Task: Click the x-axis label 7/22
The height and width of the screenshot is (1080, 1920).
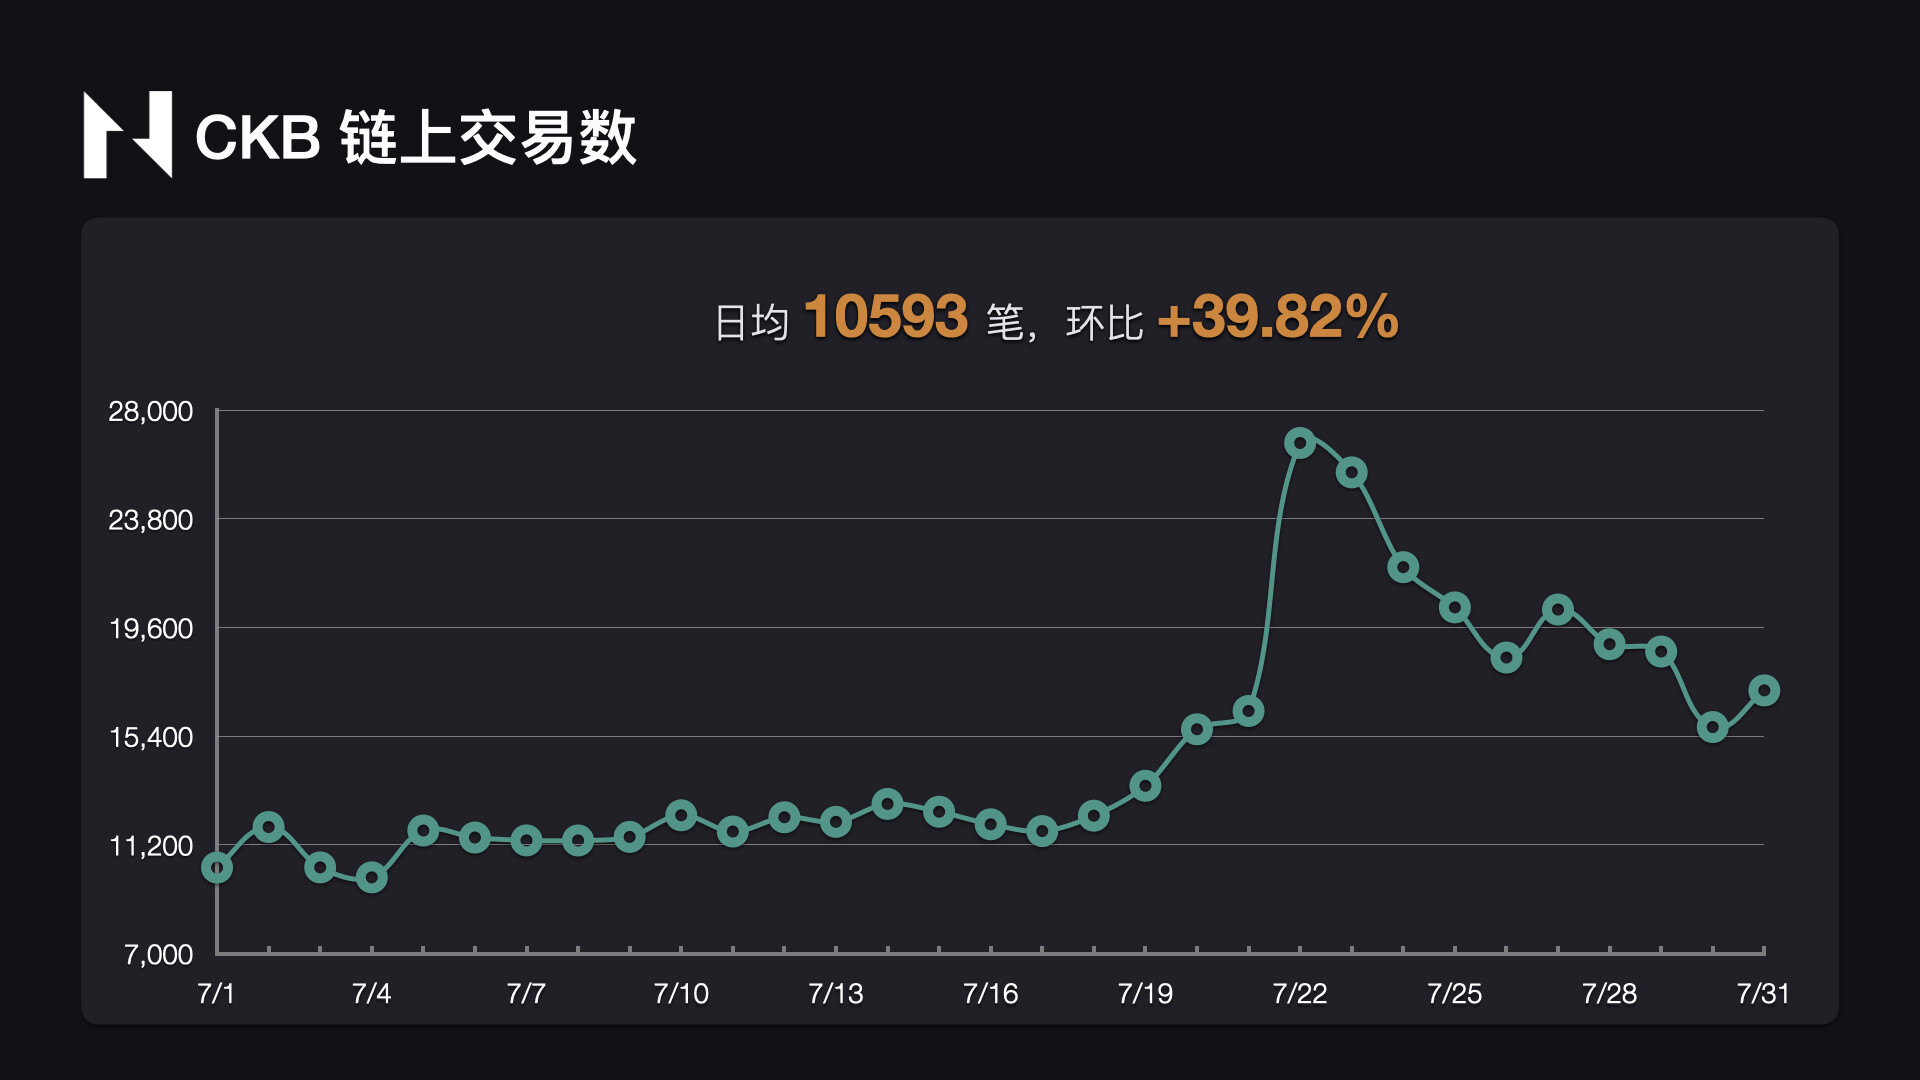Action: click(1300, 994)
